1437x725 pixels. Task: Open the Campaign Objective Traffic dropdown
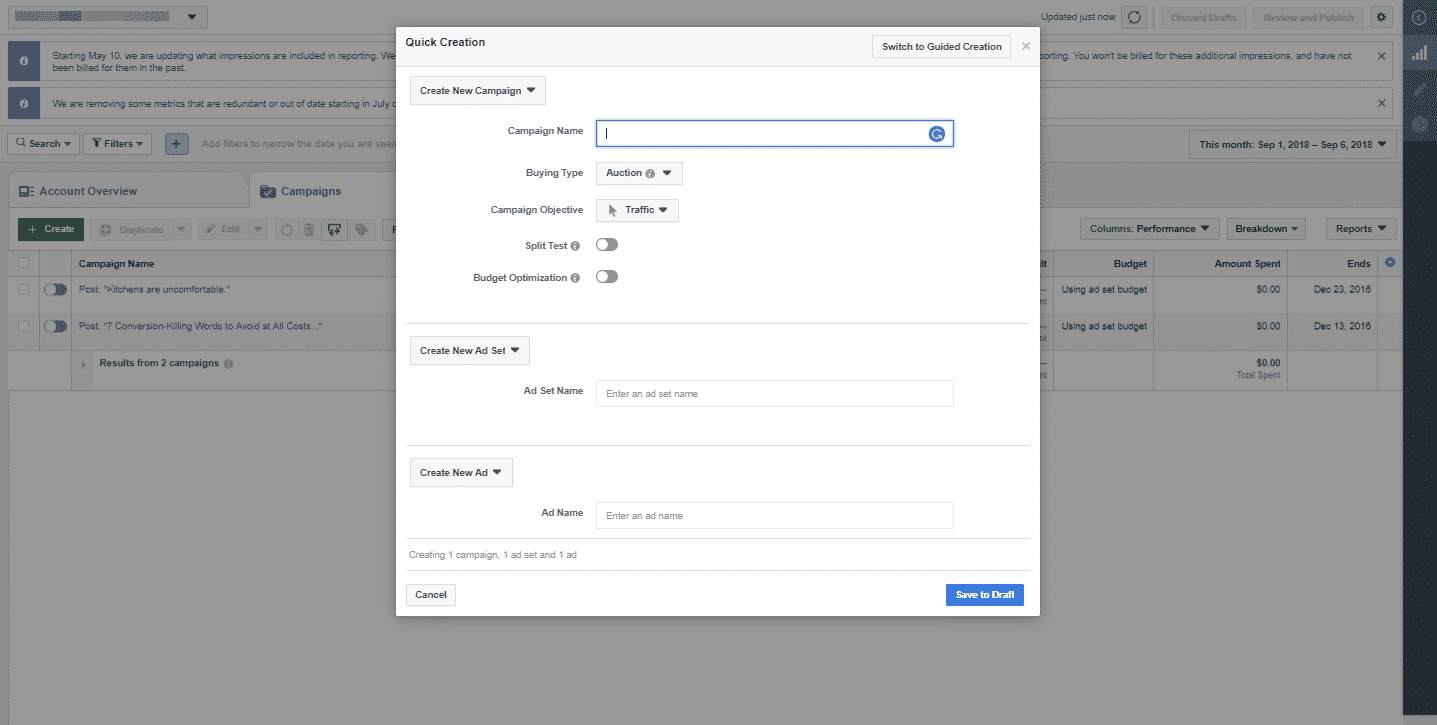(x=637, y=210)
